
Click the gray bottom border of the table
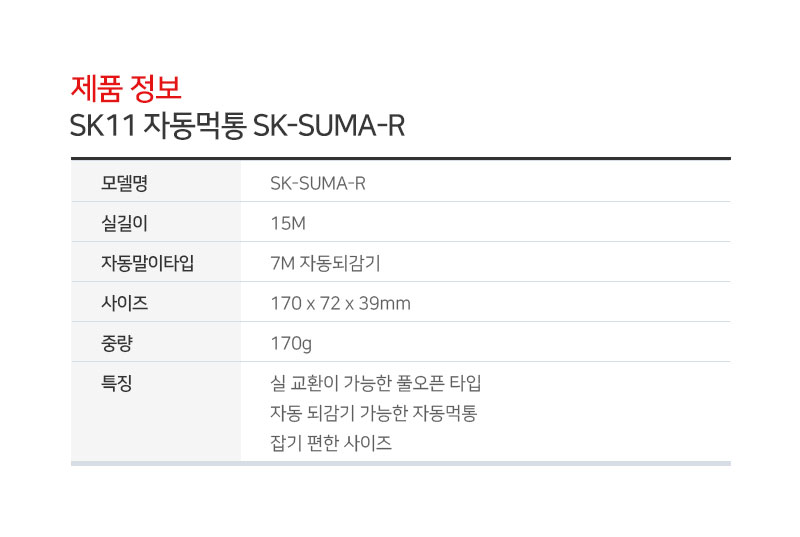click(x=401, y=464)
